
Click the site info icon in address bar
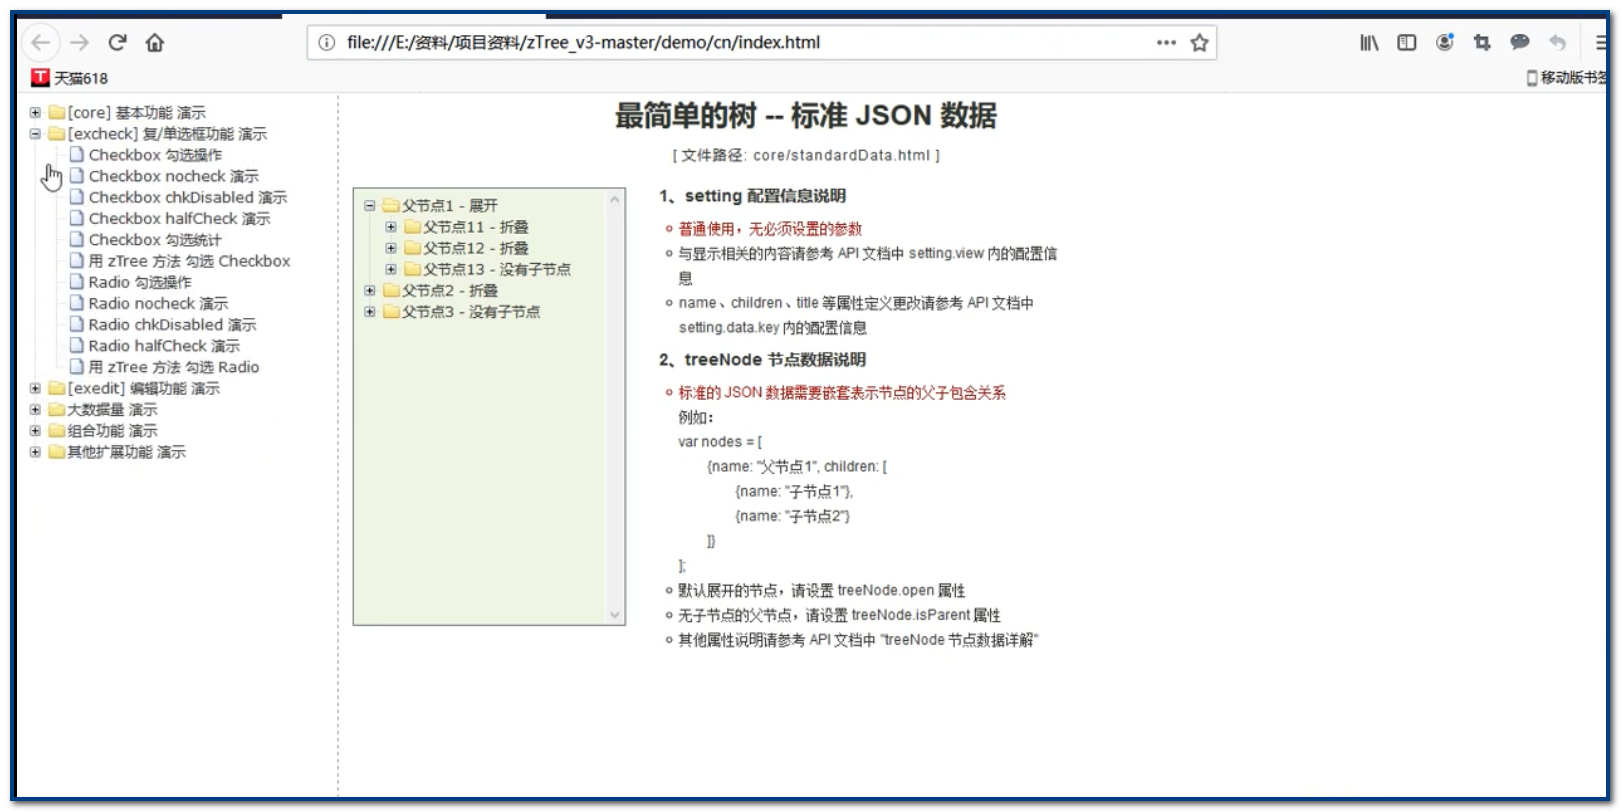(326, 42)
